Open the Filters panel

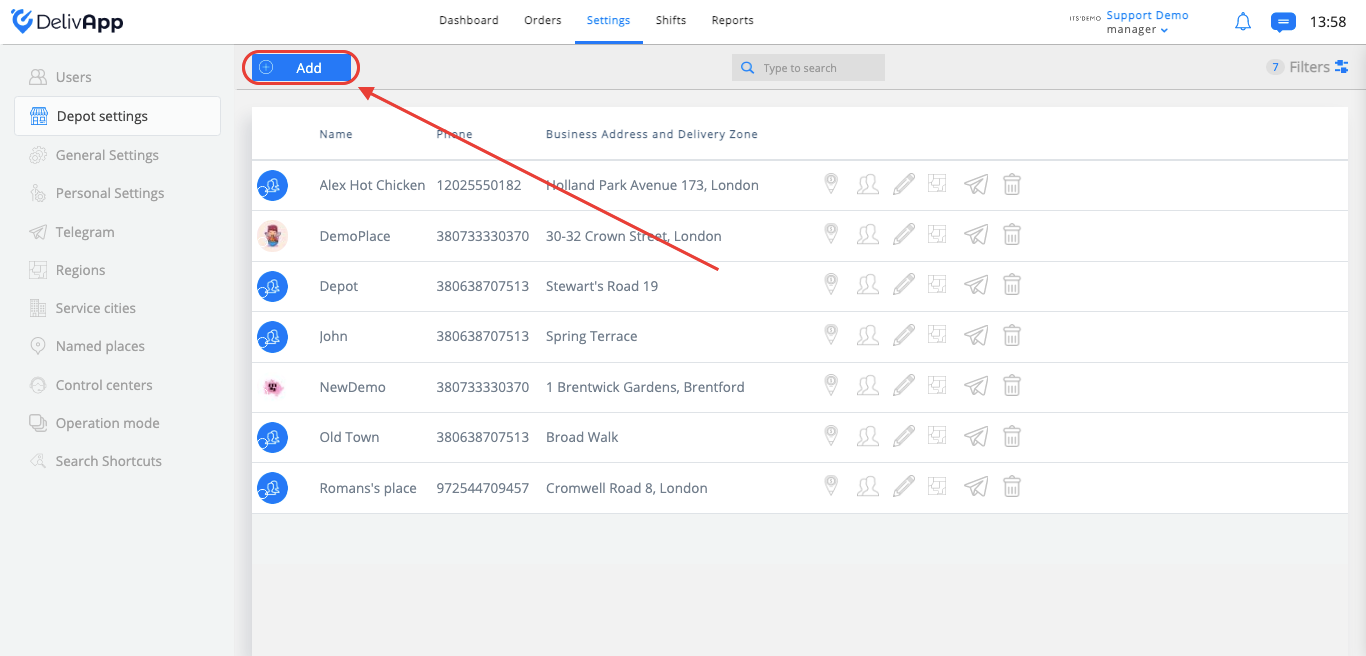point(1308,67)
